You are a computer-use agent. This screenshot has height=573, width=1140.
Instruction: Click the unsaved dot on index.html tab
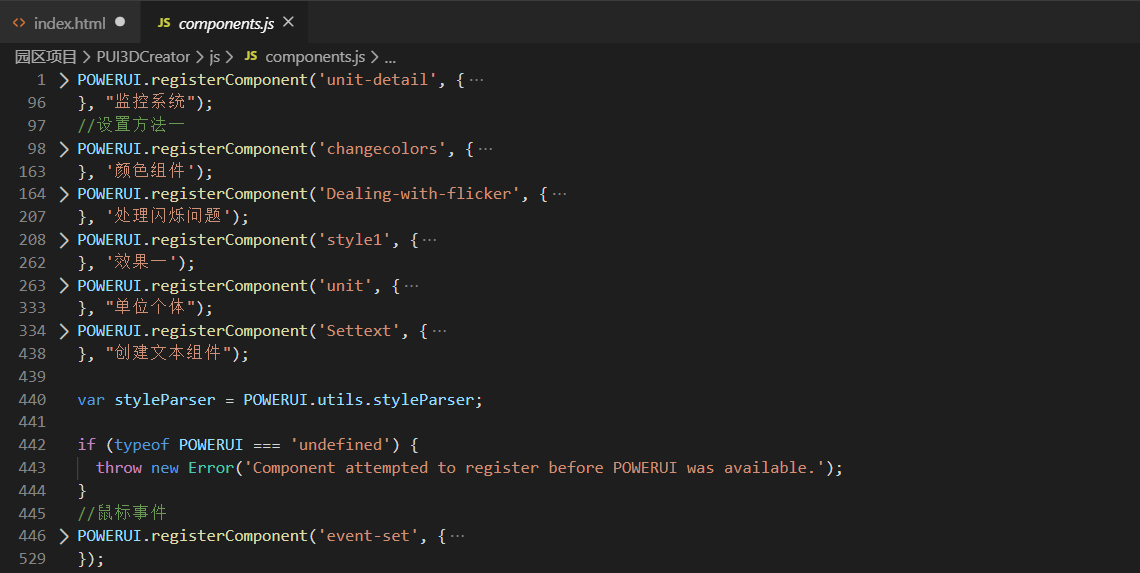point(121,22)
